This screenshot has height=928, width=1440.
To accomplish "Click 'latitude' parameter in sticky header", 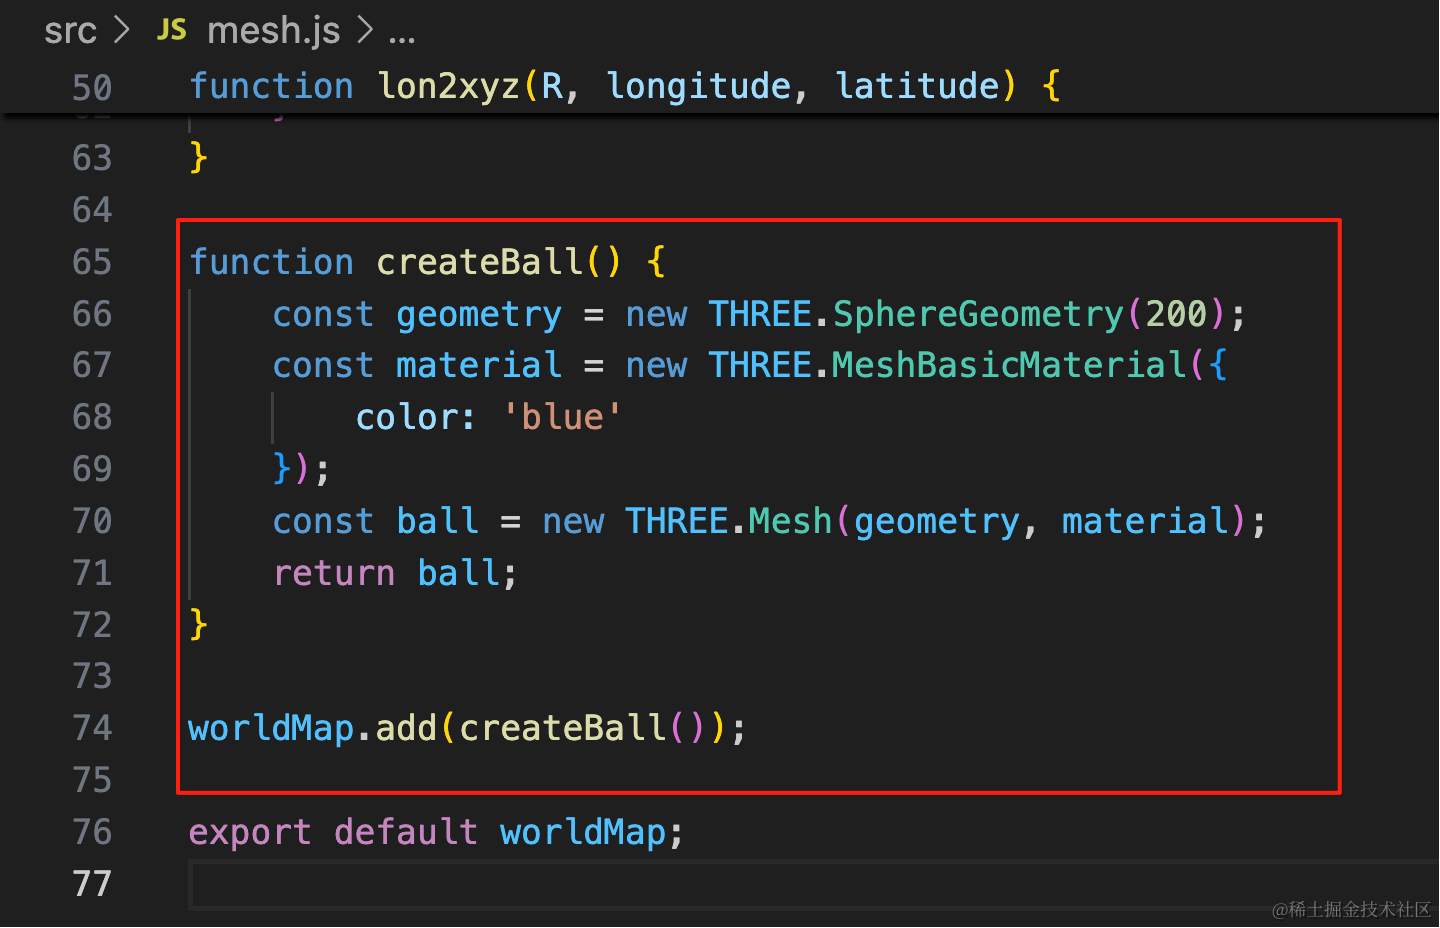I will 918,86.
